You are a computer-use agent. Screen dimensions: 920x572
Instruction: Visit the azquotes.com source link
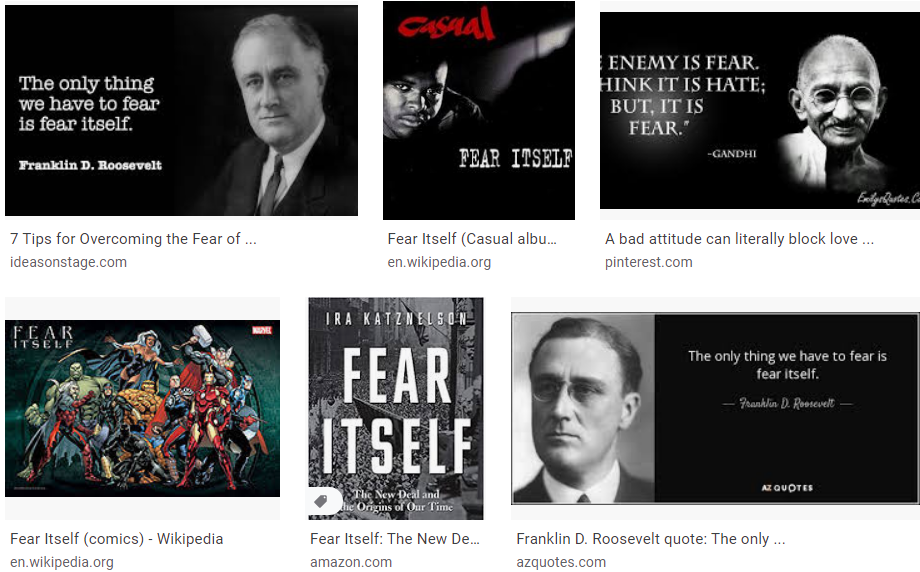(x=561, y=562)
